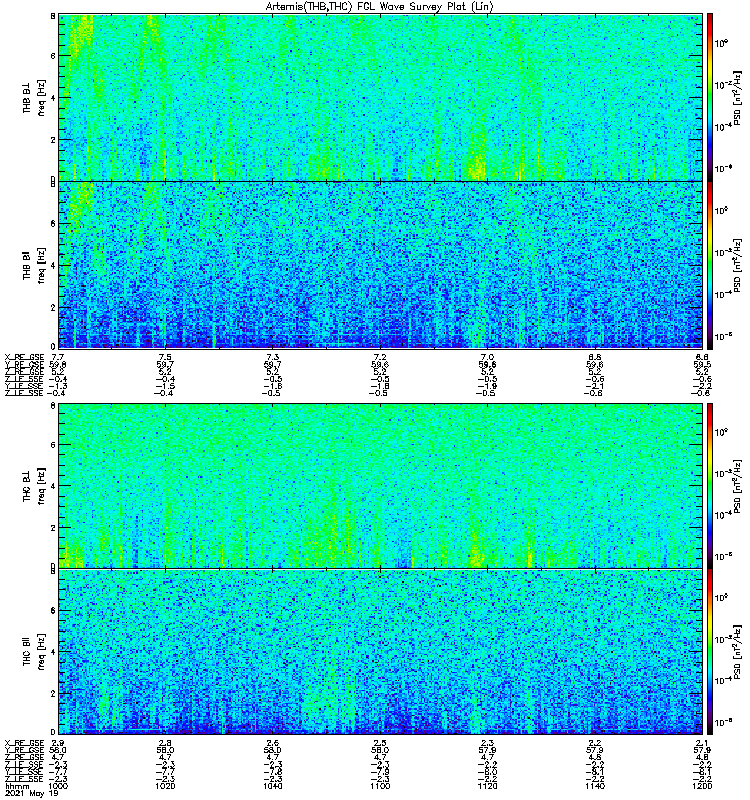Click the color bar beside the THC B⊥ panel

[x=710, y=486]
